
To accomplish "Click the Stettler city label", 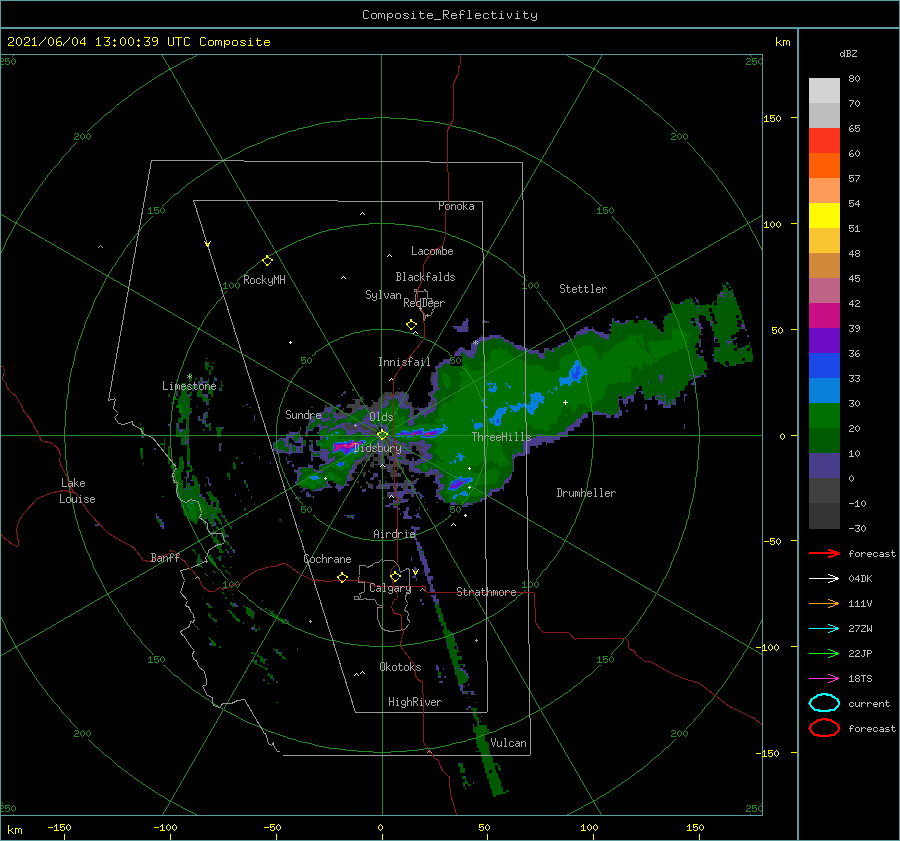I will [583, 289].
